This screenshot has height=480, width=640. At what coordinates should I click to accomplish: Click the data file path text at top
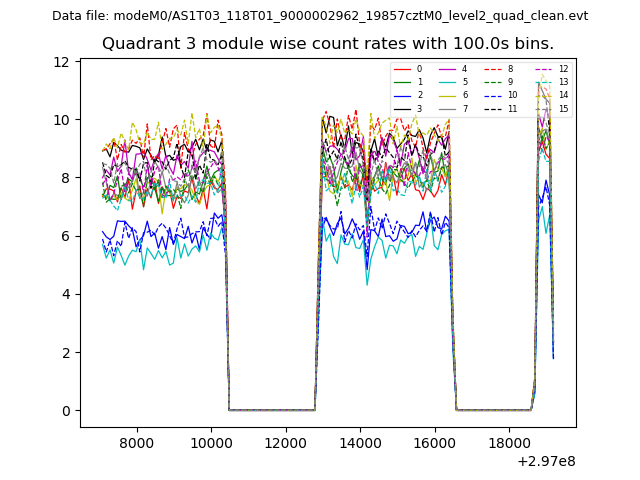(320, 16)
